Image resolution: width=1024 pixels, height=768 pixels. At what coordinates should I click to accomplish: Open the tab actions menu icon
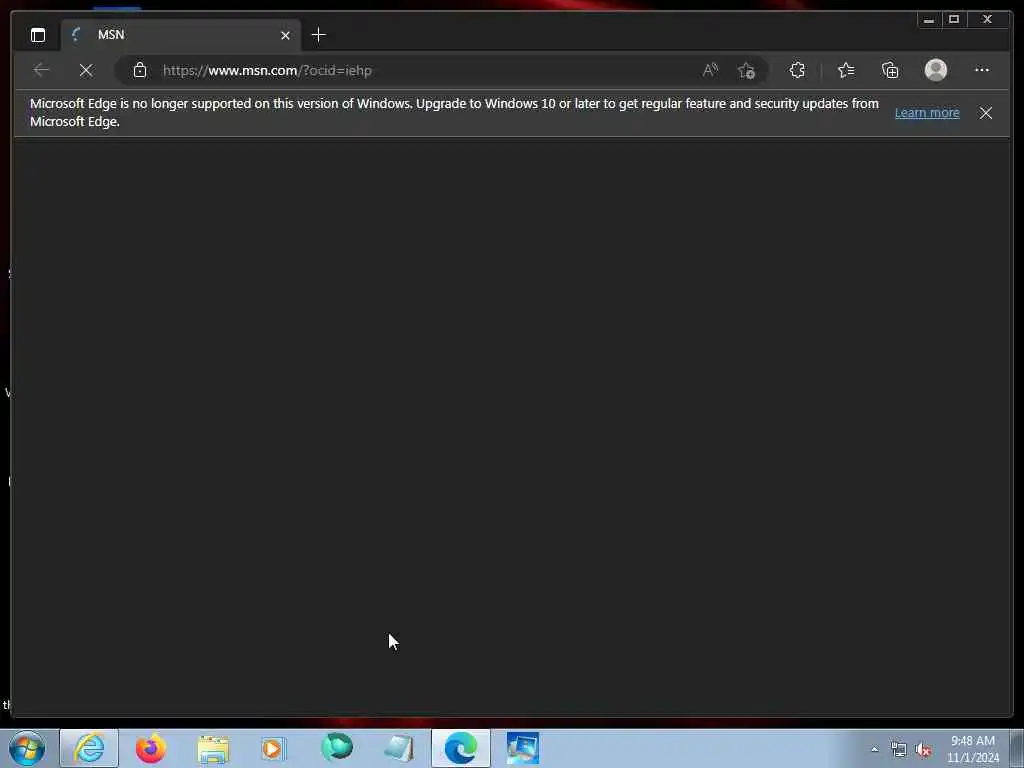[38, 35]
